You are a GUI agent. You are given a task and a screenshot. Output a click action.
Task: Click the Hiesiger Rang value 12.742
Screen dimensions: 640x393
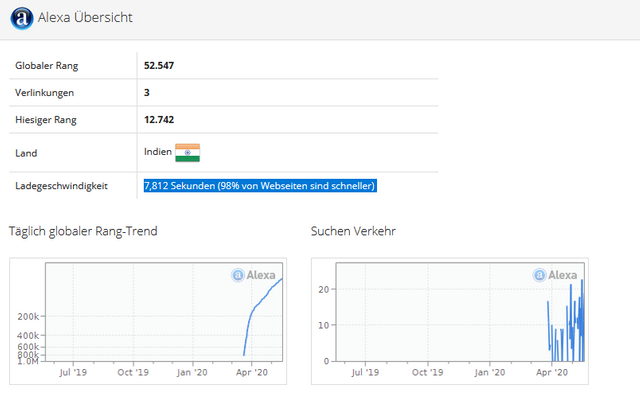(159, 120)
